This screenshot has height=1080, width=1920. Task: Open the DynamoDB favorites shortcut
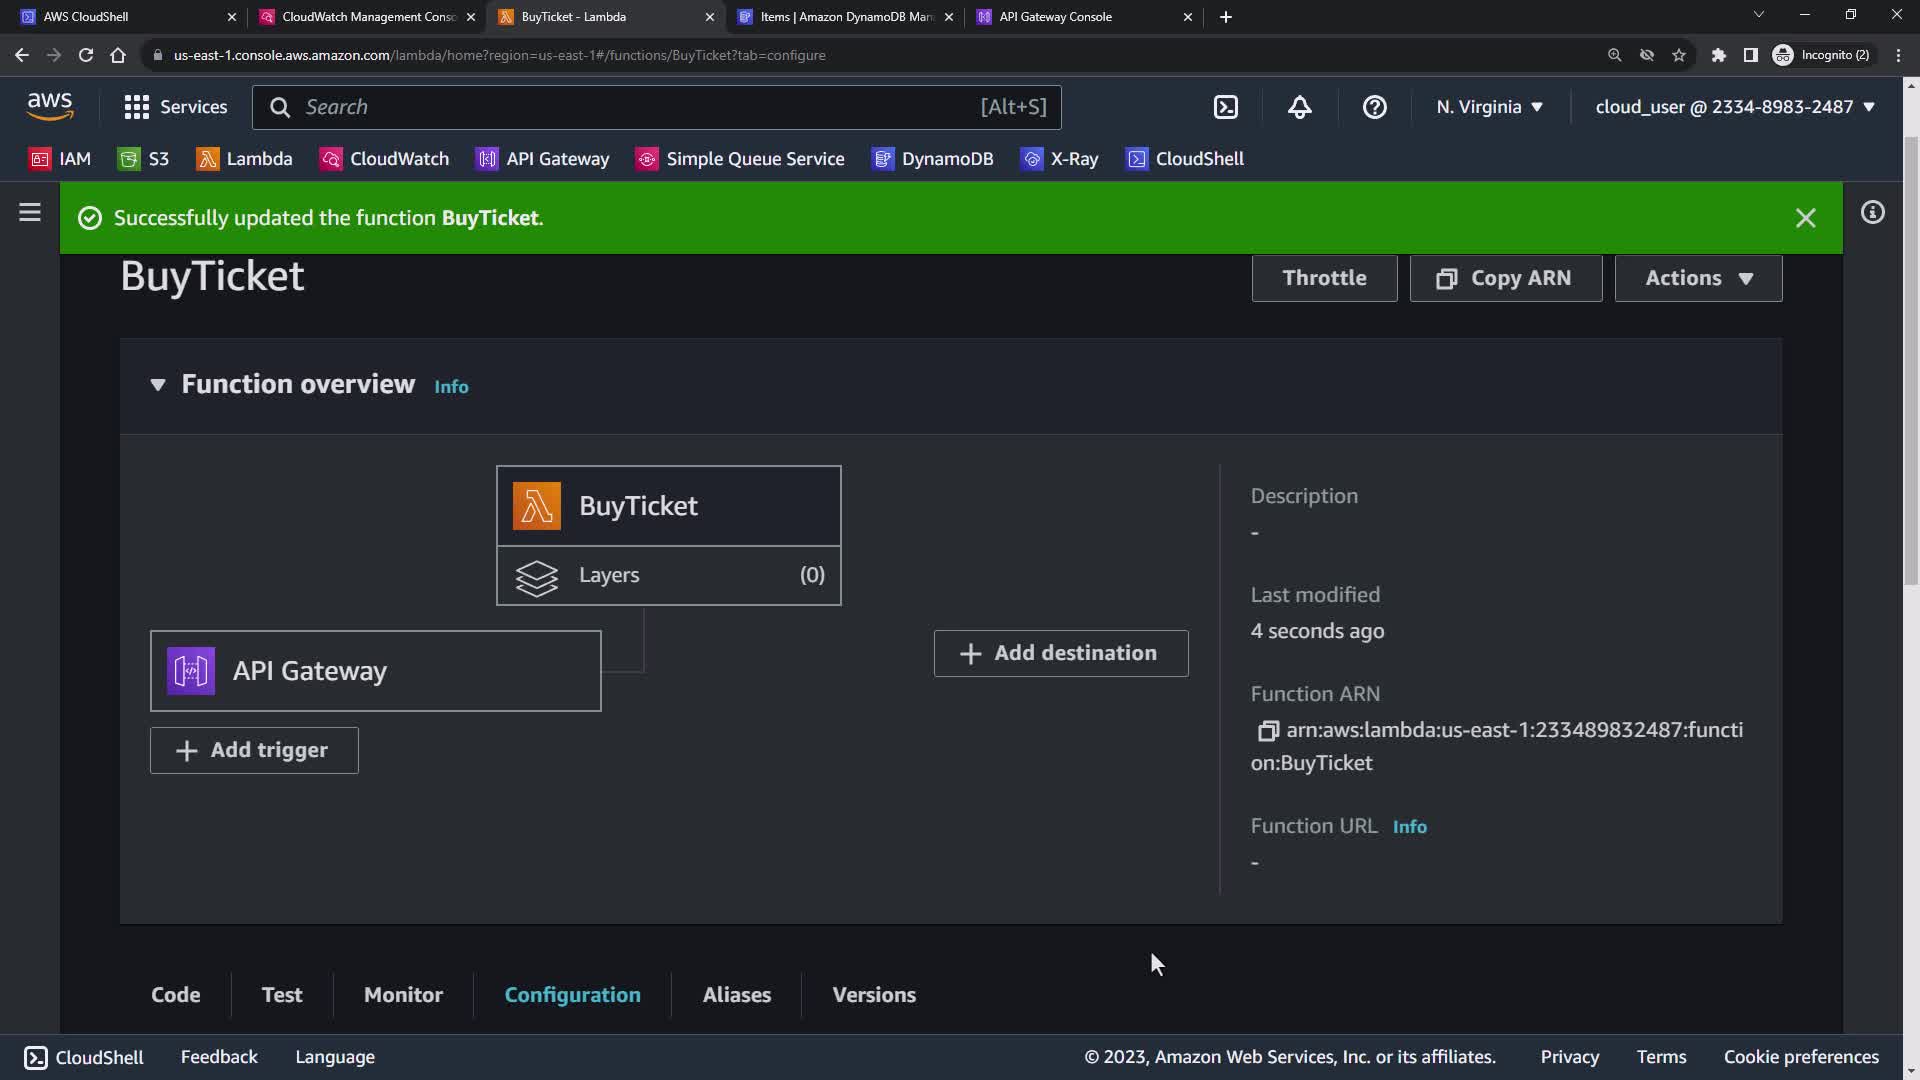(933, 159)
